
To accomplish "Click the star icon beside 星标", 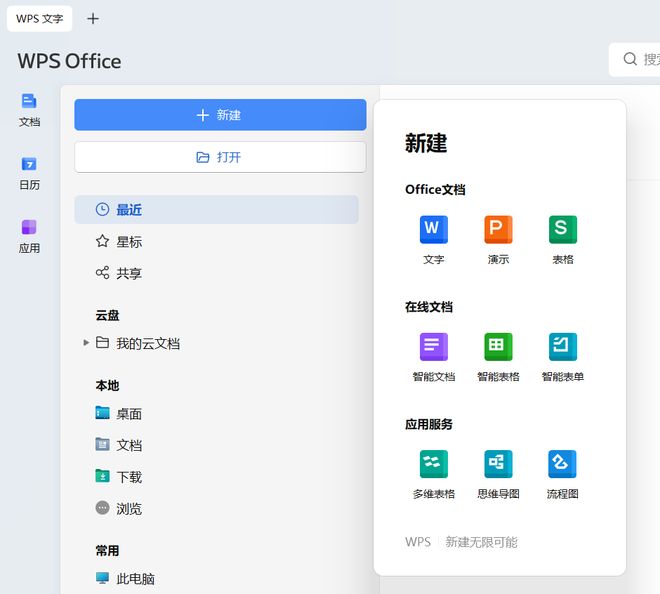I will [x=102, y=241].
